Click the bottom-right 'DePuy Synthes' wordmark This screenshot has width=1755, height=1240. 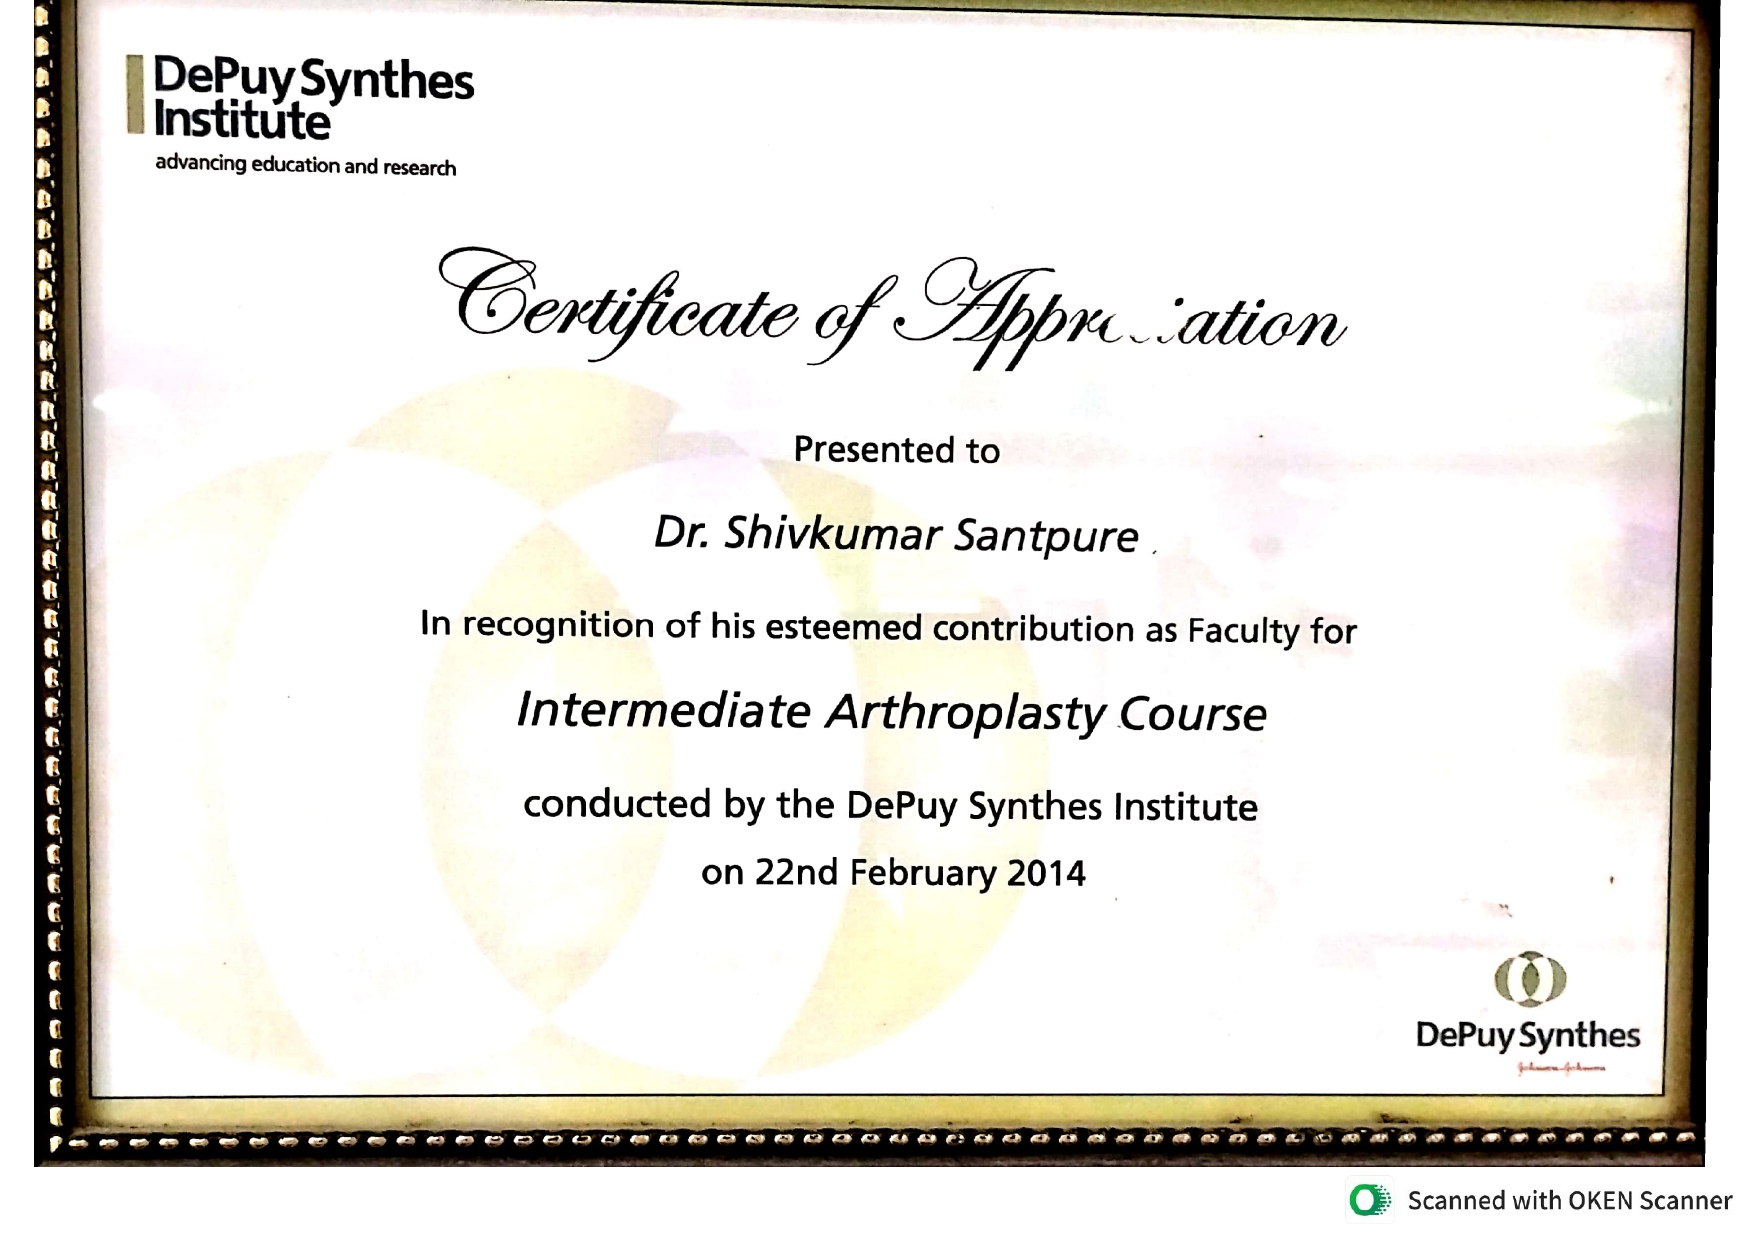1528,1035
